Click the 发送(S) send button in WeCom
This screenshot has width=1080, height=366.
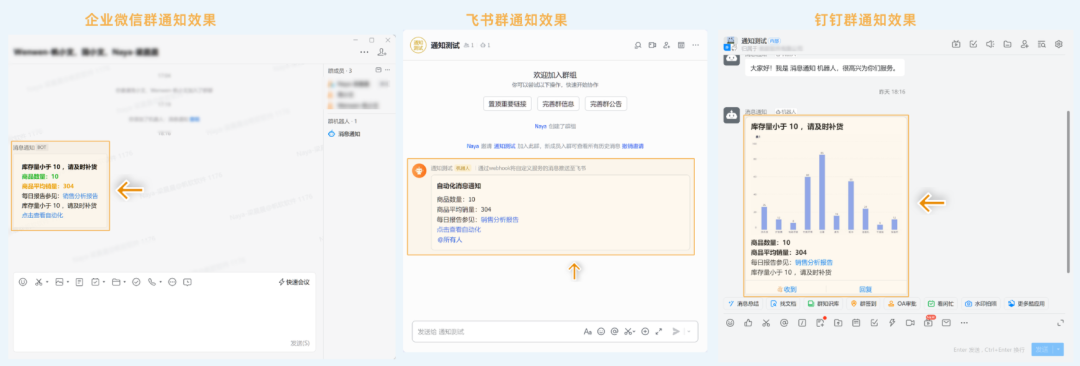tap(300, 343)
